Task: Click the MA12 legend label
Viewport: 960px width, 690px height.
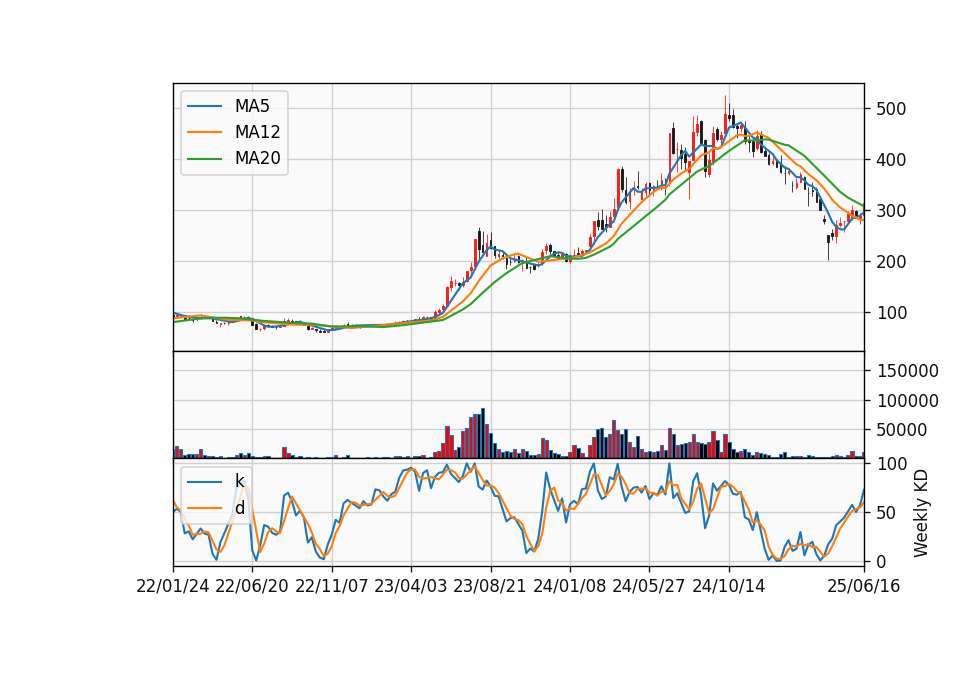Action: 257,132
